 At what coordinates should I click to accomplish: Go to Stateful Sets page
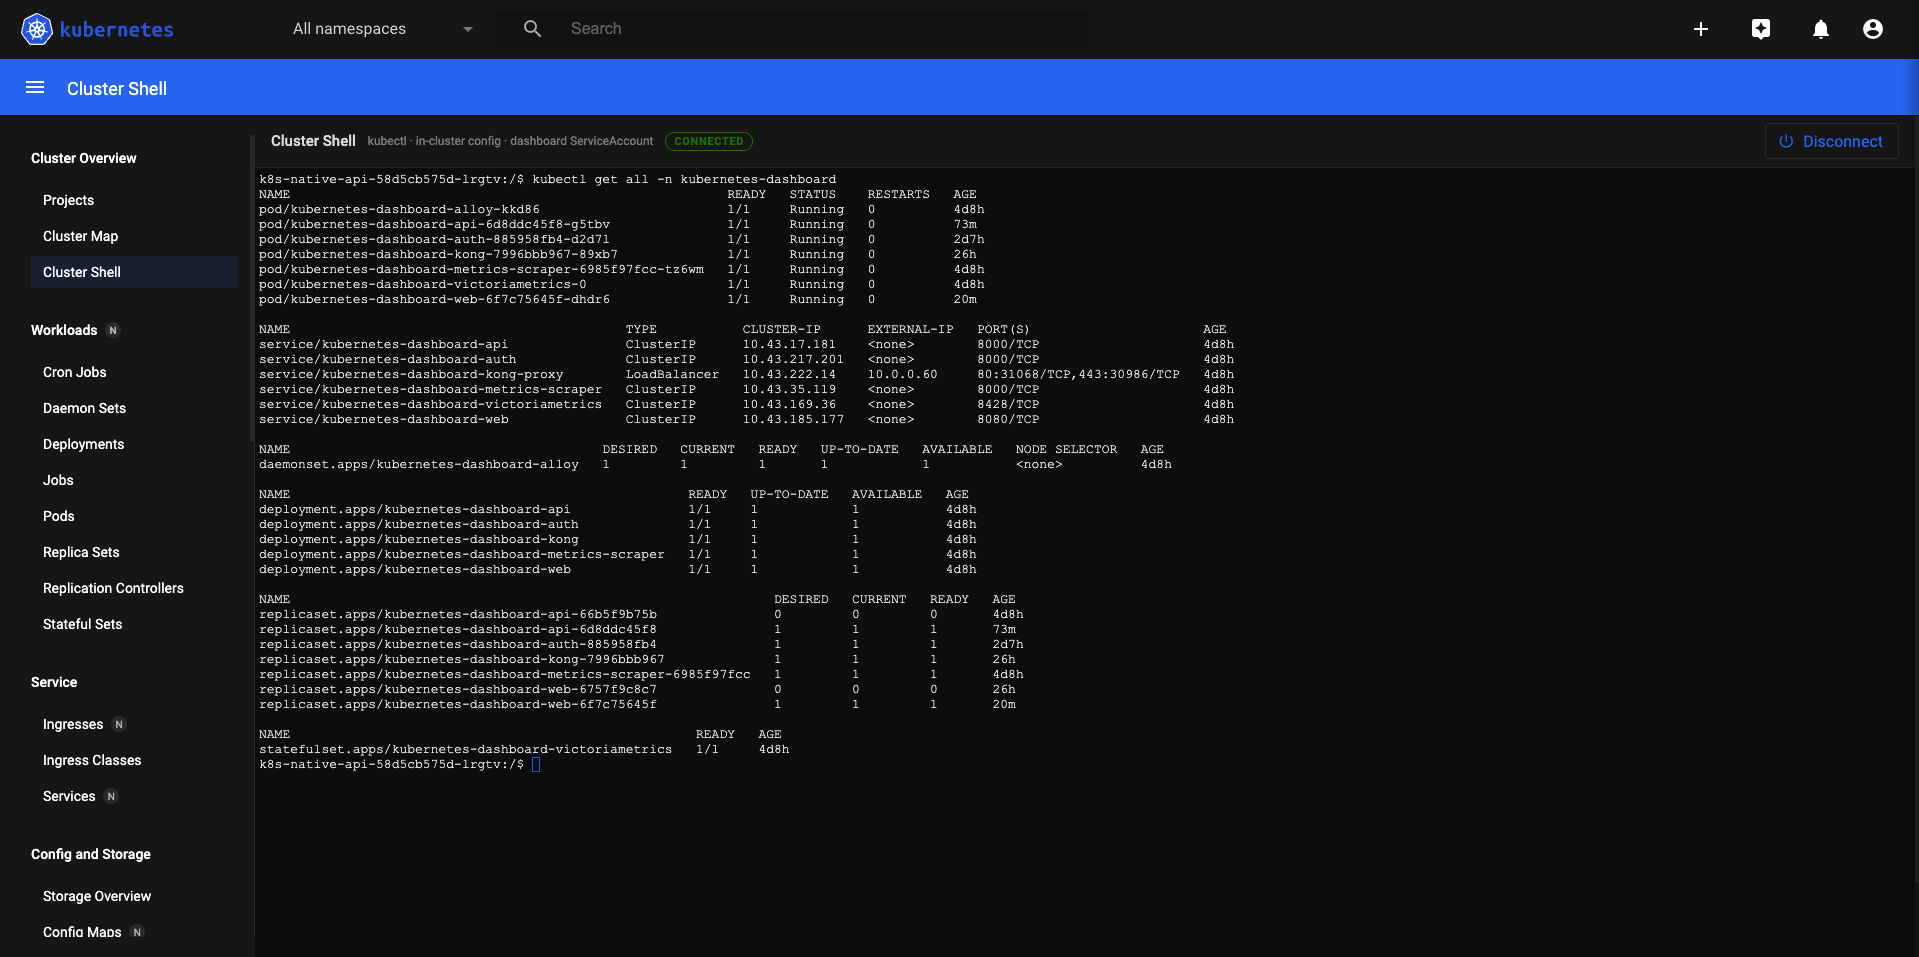82,624
